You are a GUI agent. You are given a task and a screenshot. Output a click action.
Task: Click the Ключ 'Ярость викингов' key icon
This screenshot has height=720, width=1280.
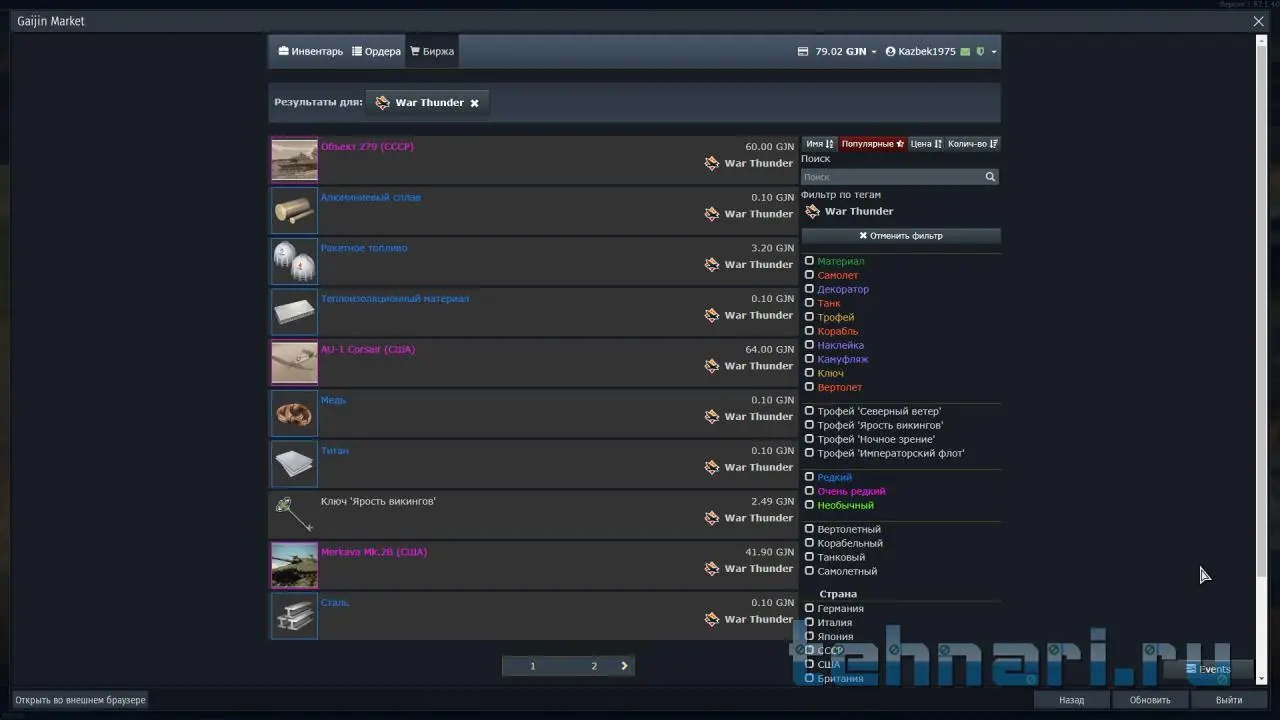(294, 515)
